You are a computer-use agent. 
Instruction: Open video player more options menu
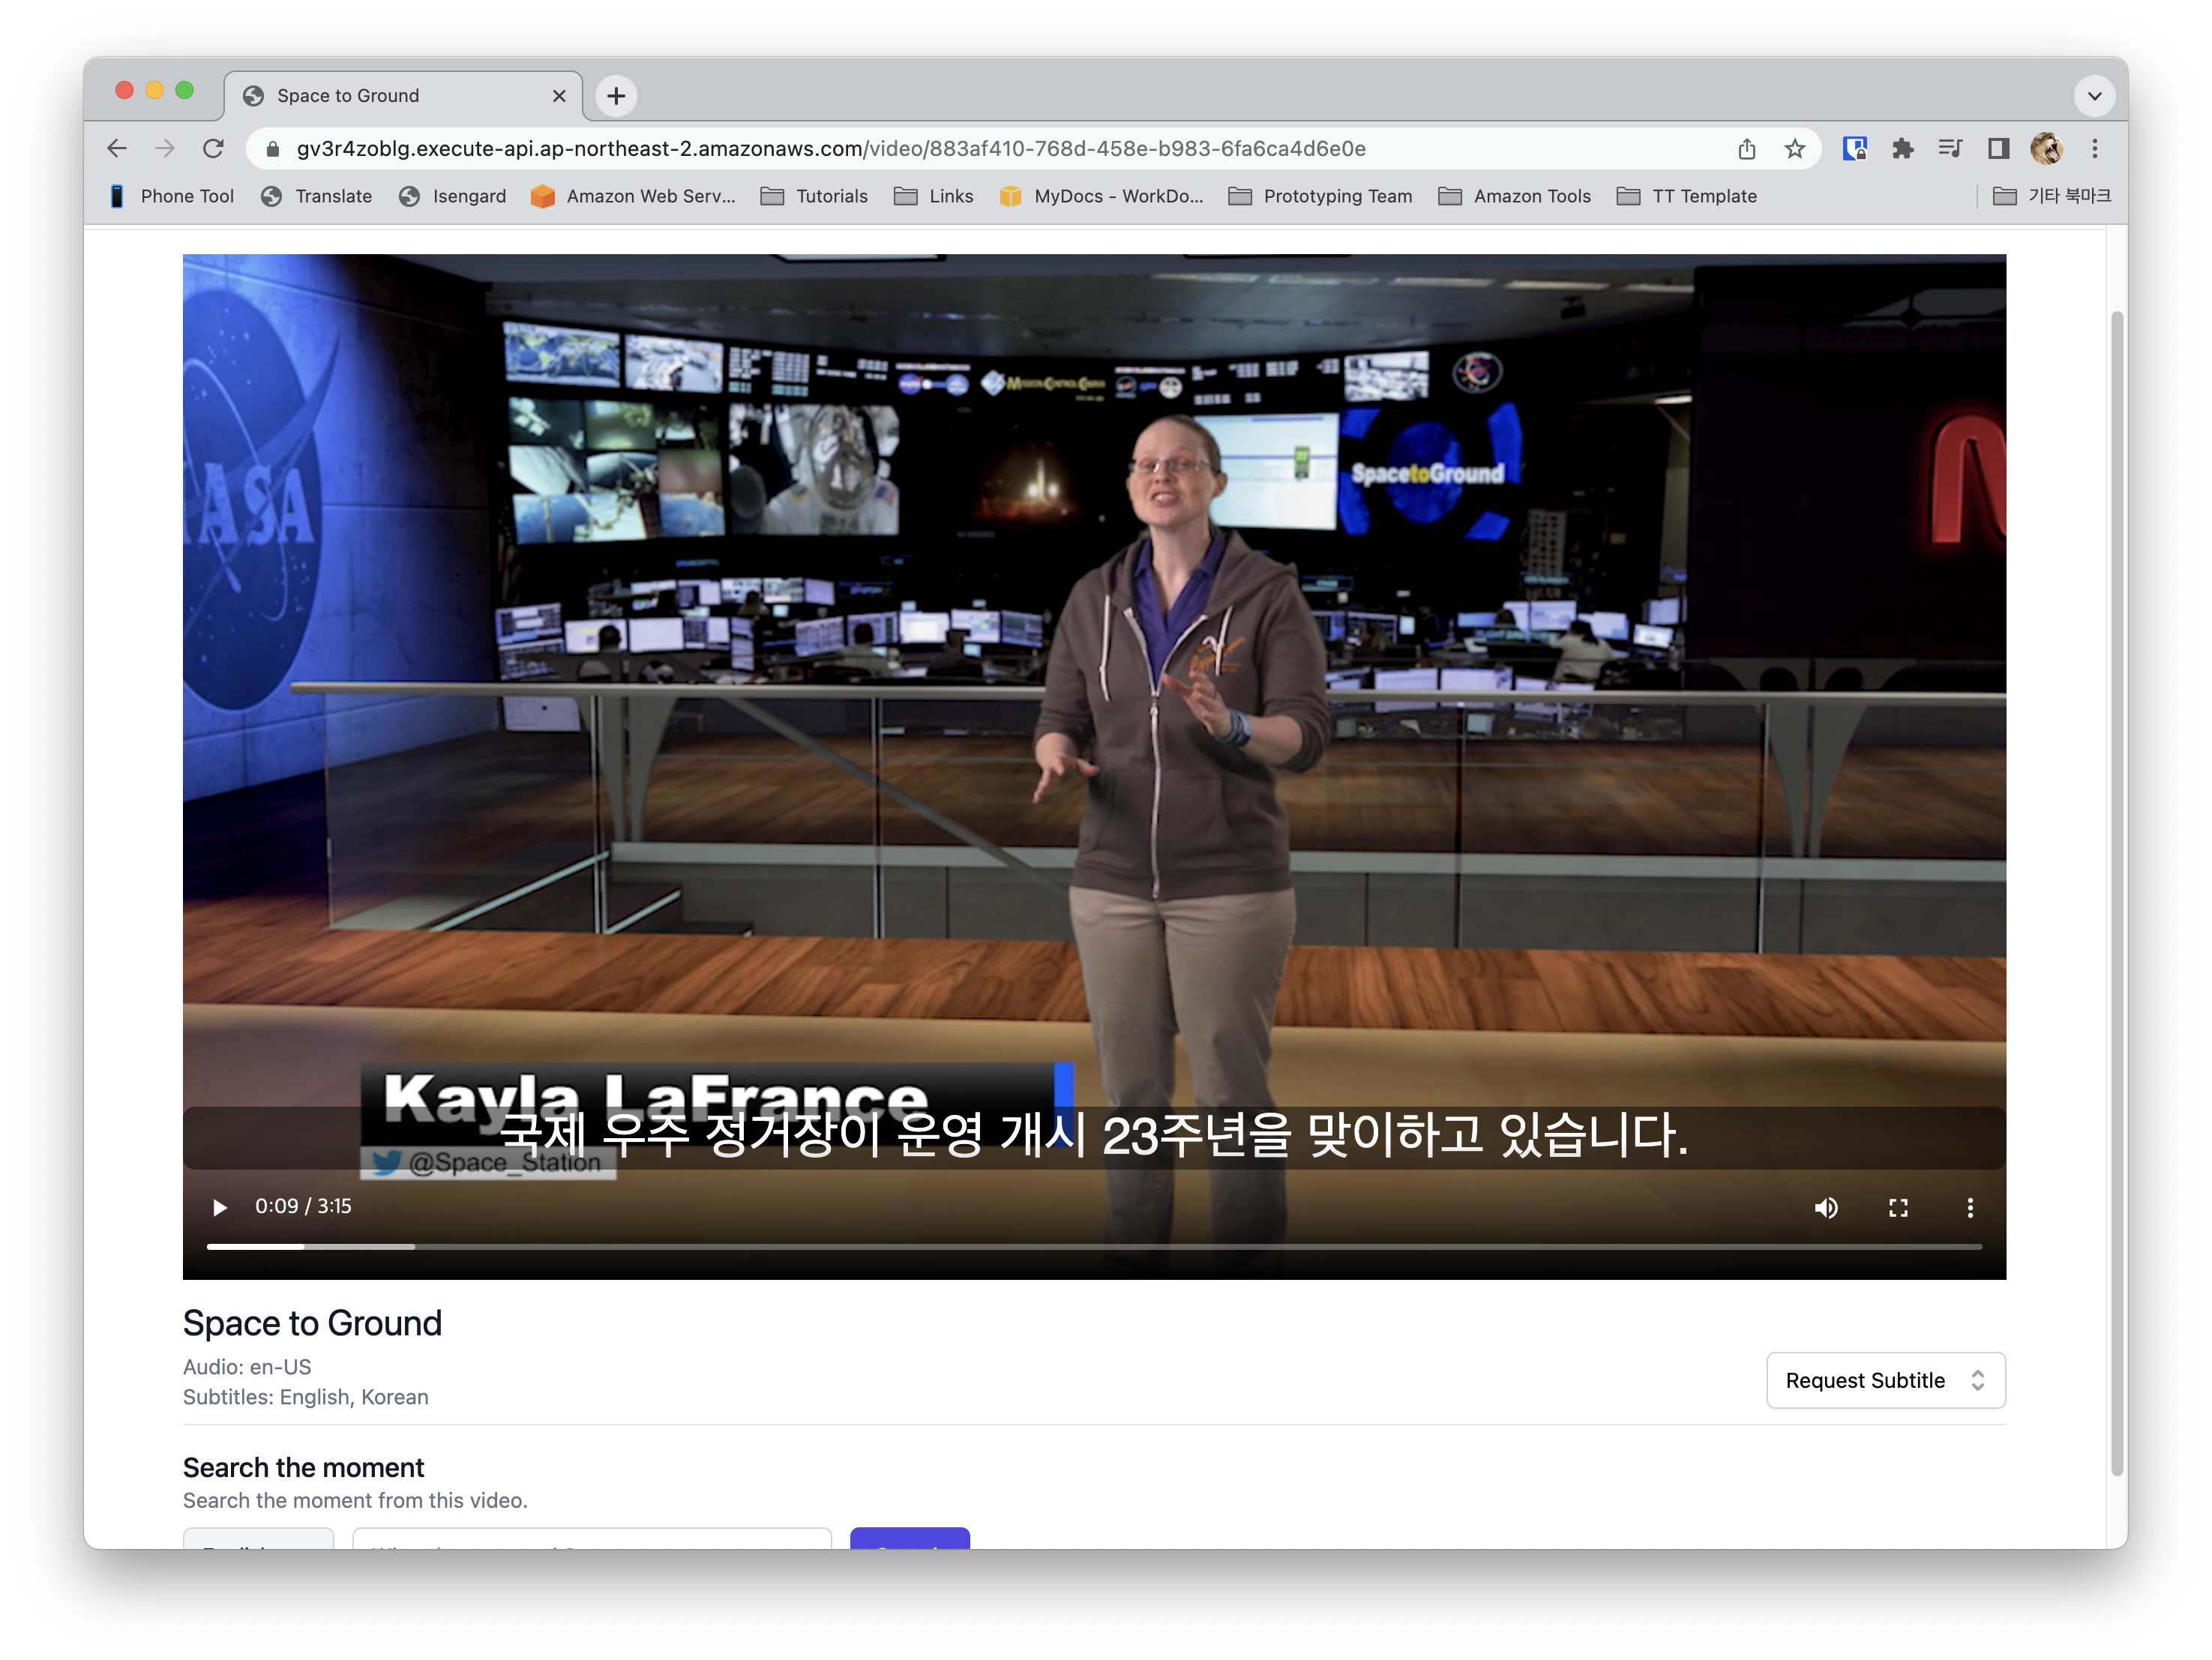tap(1969, 1207)
